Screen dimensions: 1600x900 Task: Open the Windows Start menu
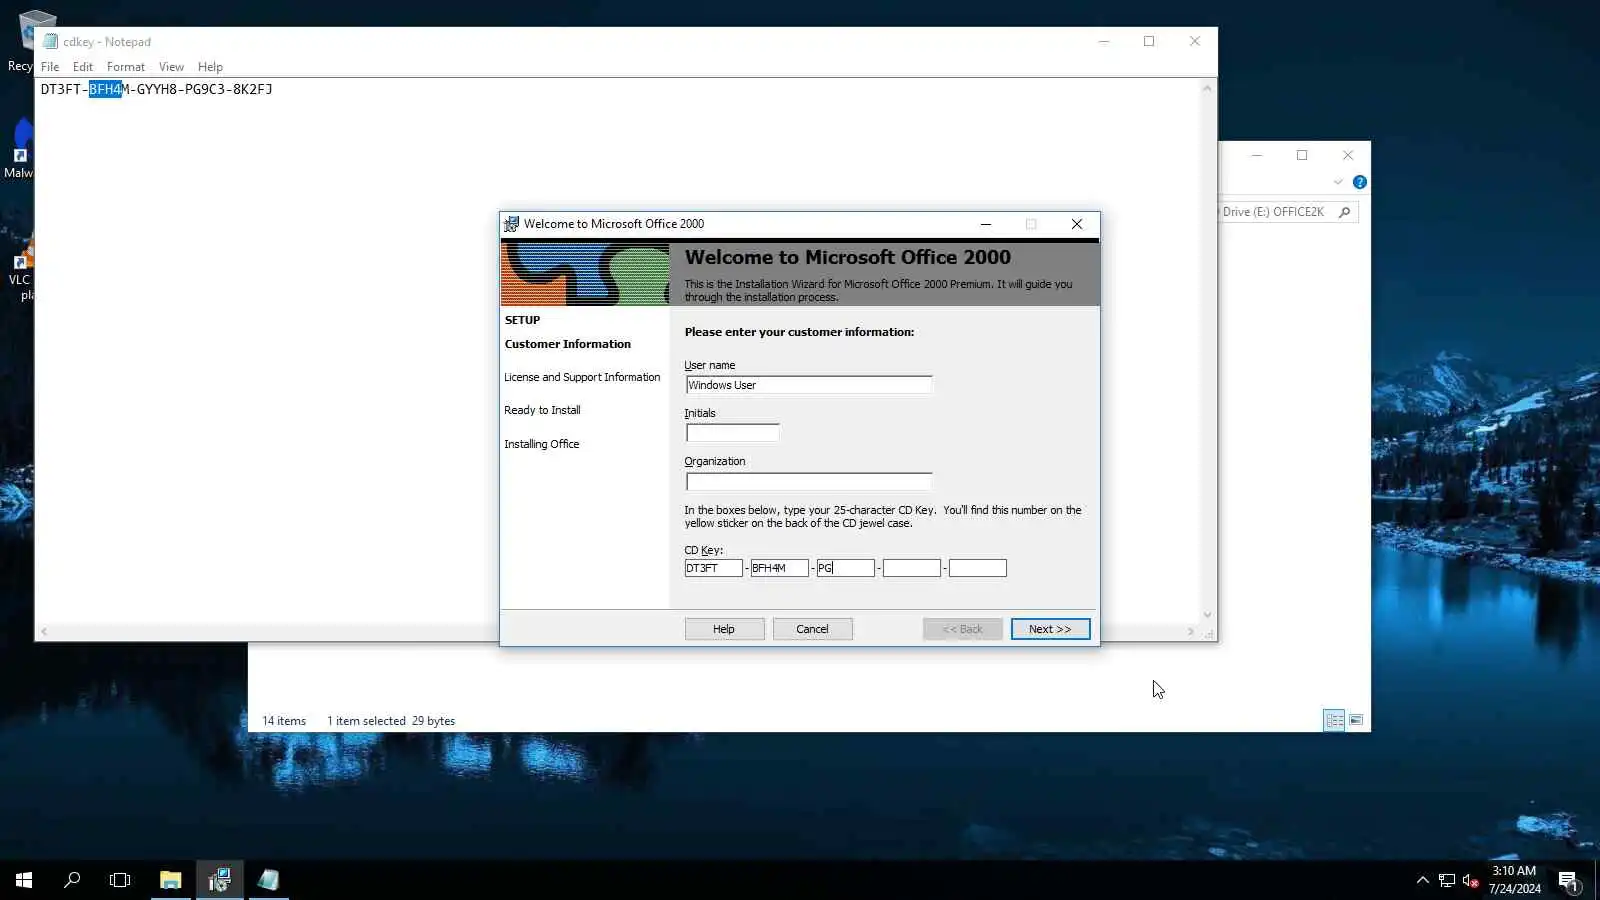point(24,880)
